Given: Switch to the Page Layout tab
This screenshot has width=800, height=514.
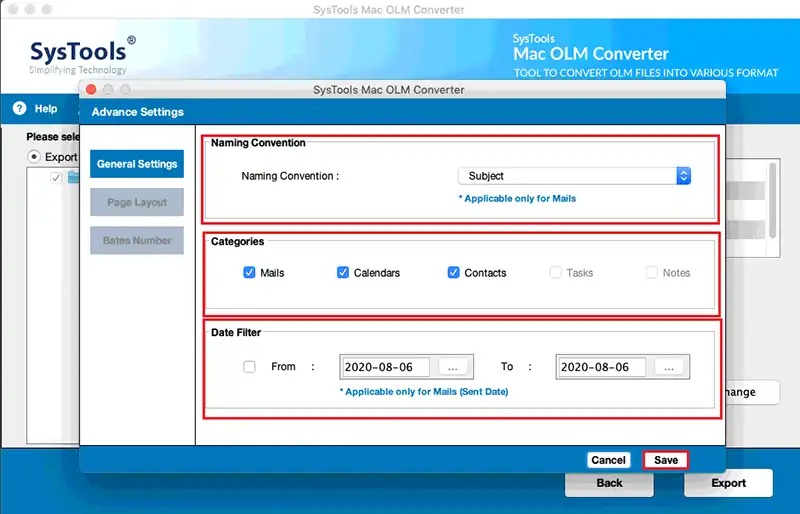Looking at the screenshot, I should pos(137,202).
